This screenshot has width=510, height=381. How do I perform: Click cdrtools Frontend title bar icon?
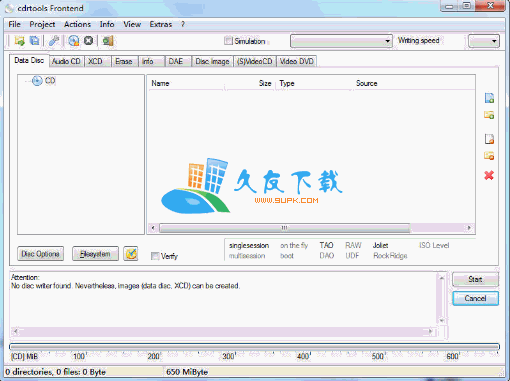pos(9,8)
